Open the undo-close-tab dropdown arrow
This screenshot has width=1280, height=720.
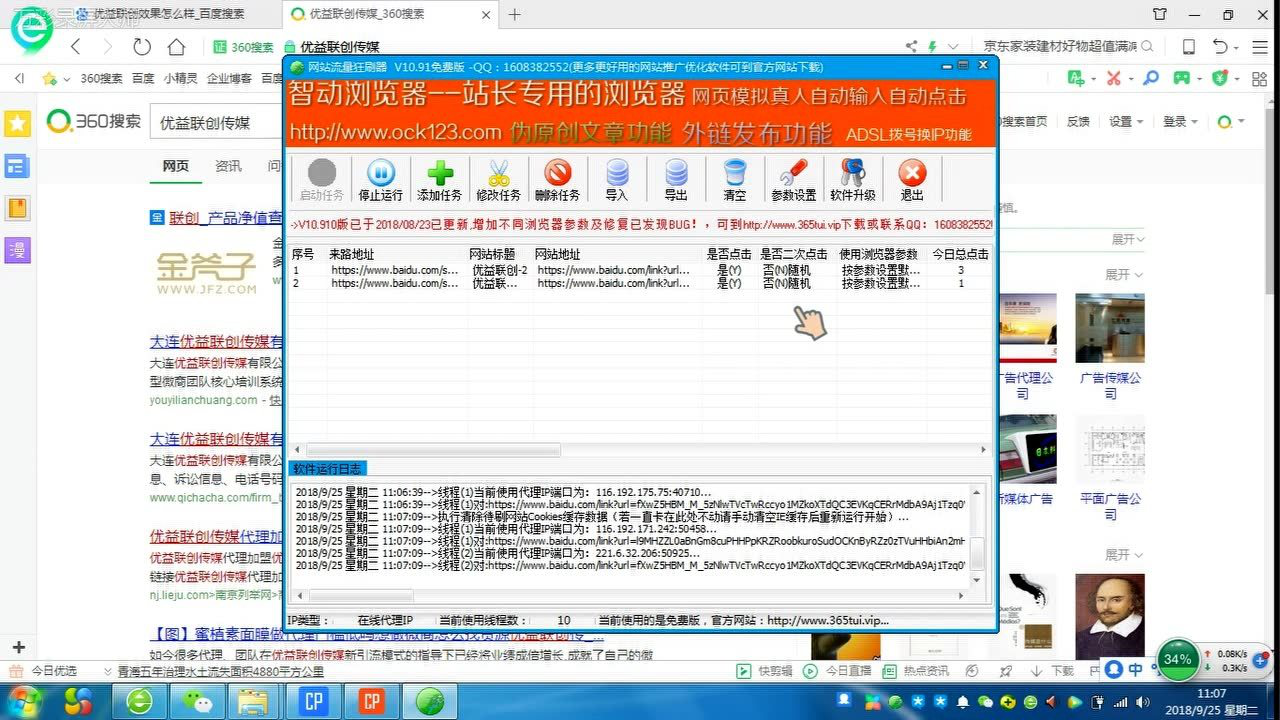click(1238, 47)
